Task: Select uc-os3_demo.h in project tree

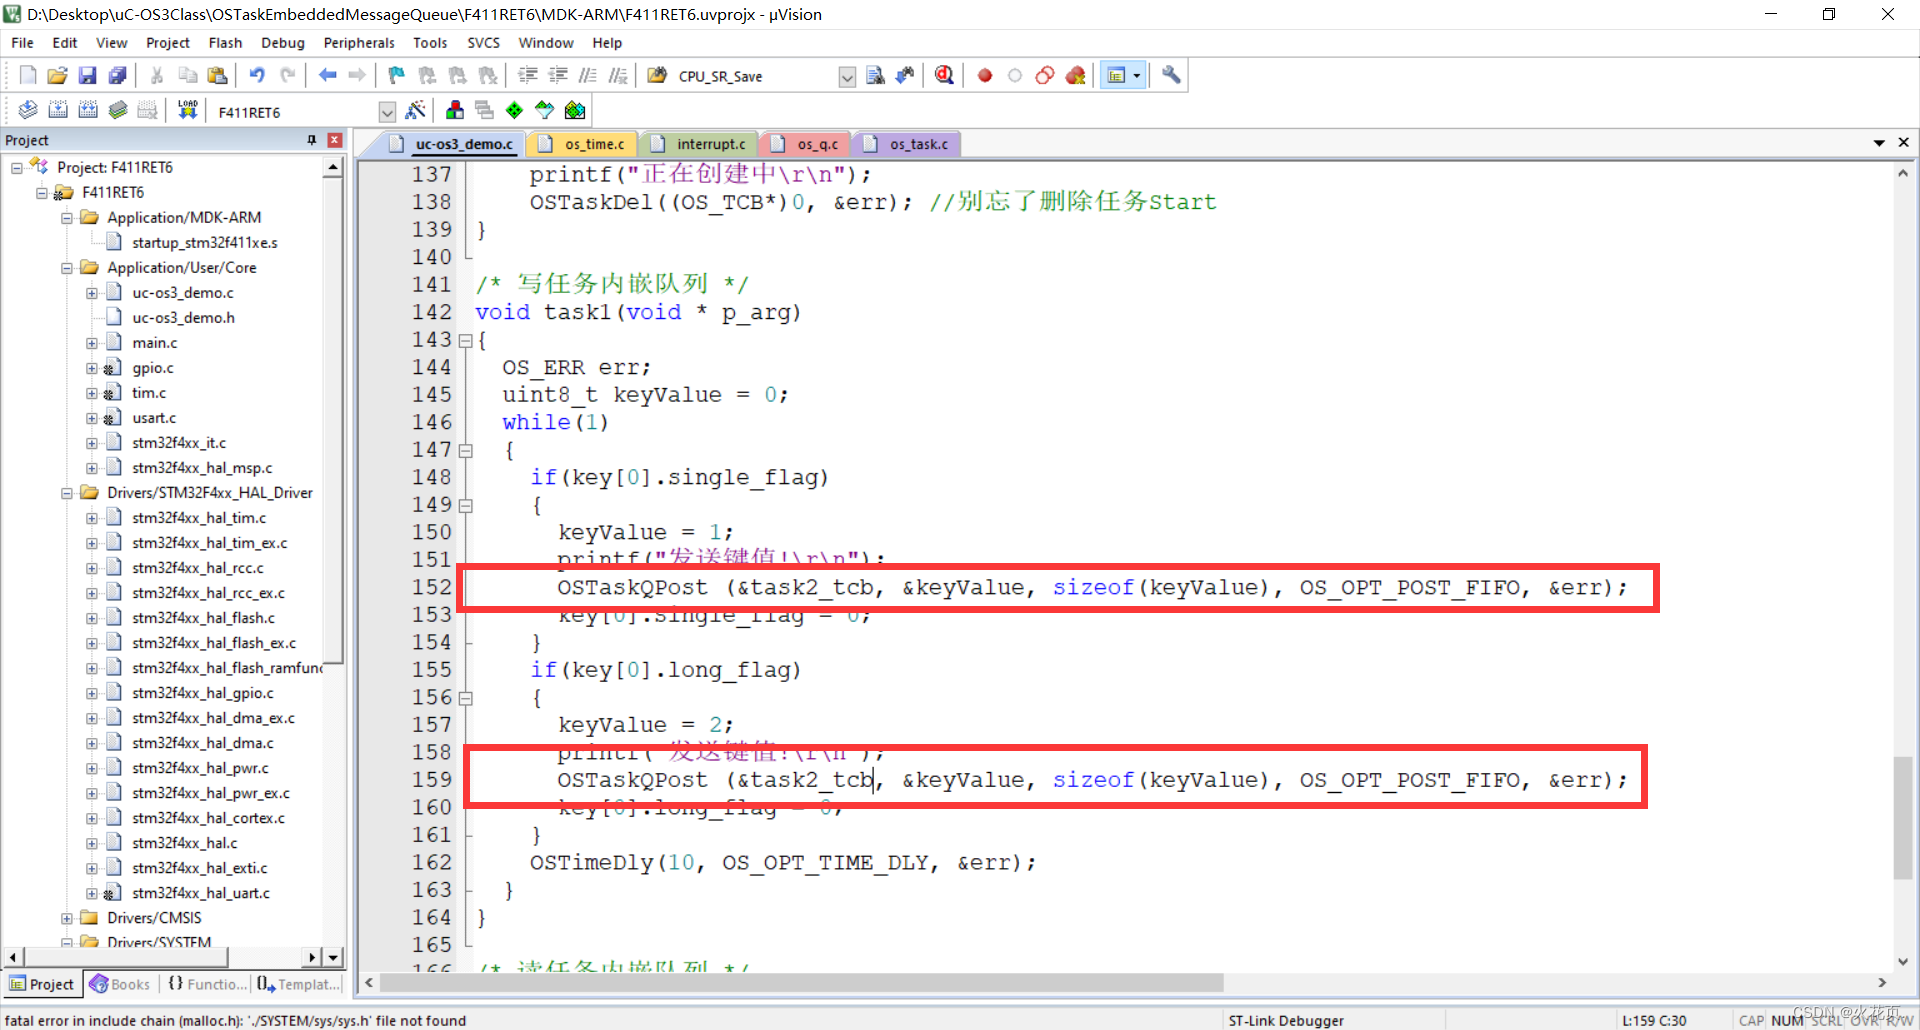Action: click(x=183, y=318)
